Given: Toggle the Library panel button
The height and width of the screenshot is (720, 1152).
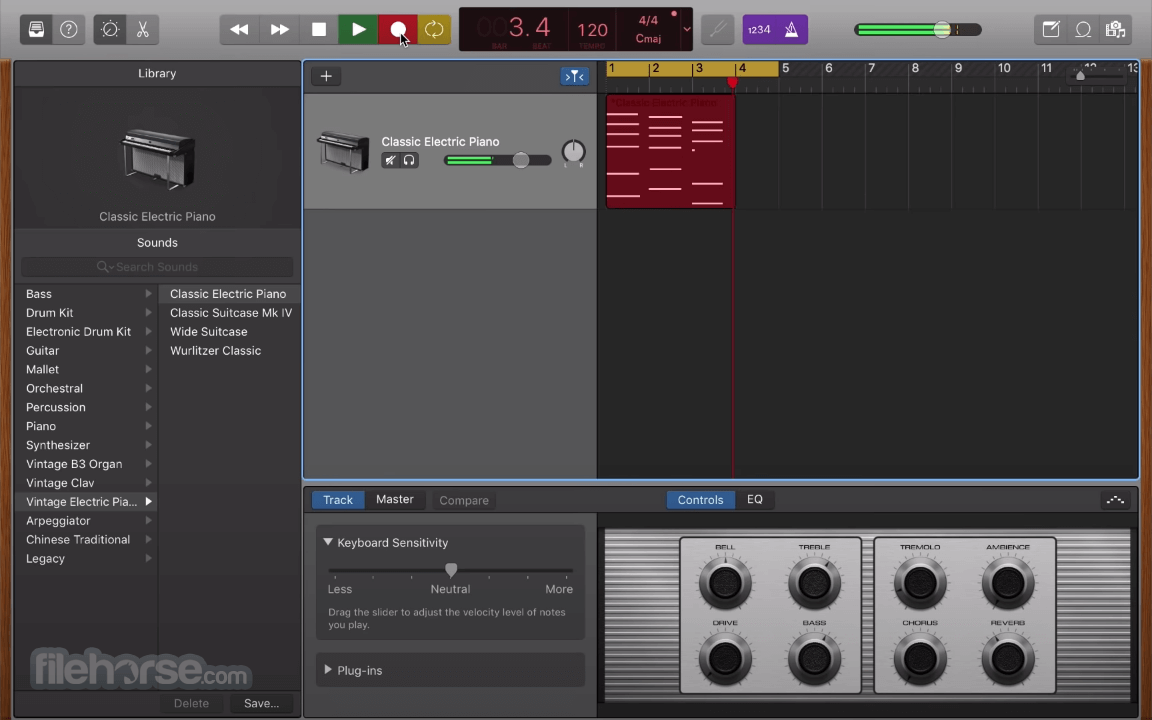Looking at the screenshot, I should (36, 29).
